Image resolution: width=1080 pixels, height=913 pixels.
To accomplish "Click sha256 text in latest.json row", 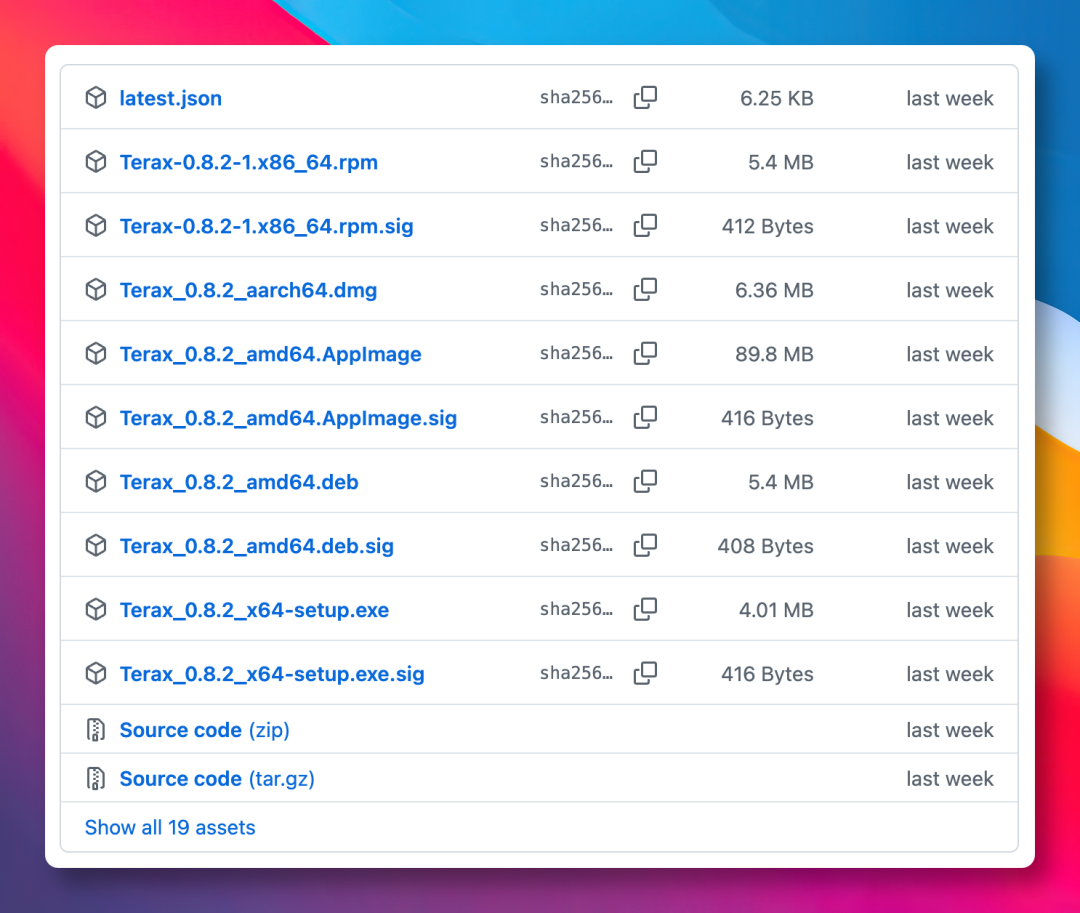I will 577,98.
